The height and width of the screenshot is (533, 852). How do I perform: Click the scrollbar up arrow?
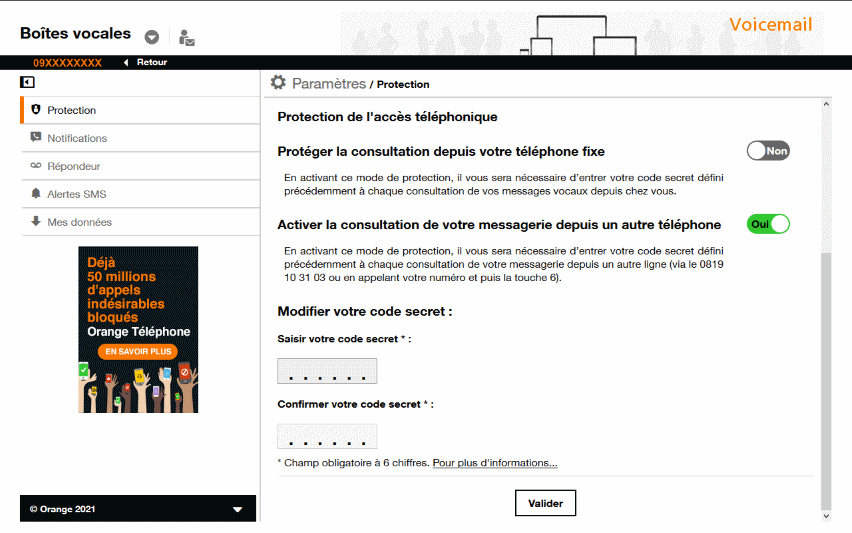[826, 104]
